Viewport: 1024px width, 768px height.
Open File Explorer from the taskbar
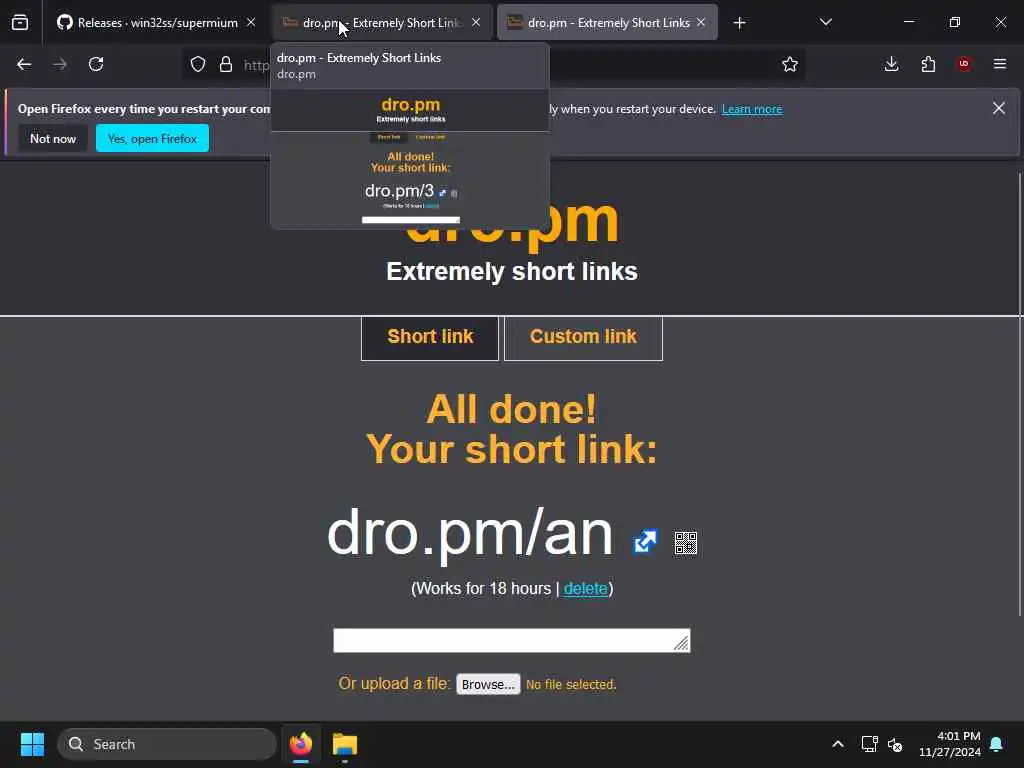[345, 744]
